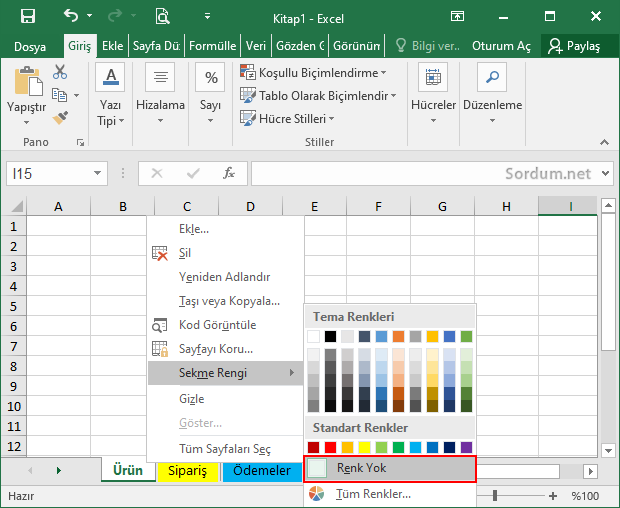Choose Gizle from context menu
620x508 pixels.
click(x=225, y=399)
